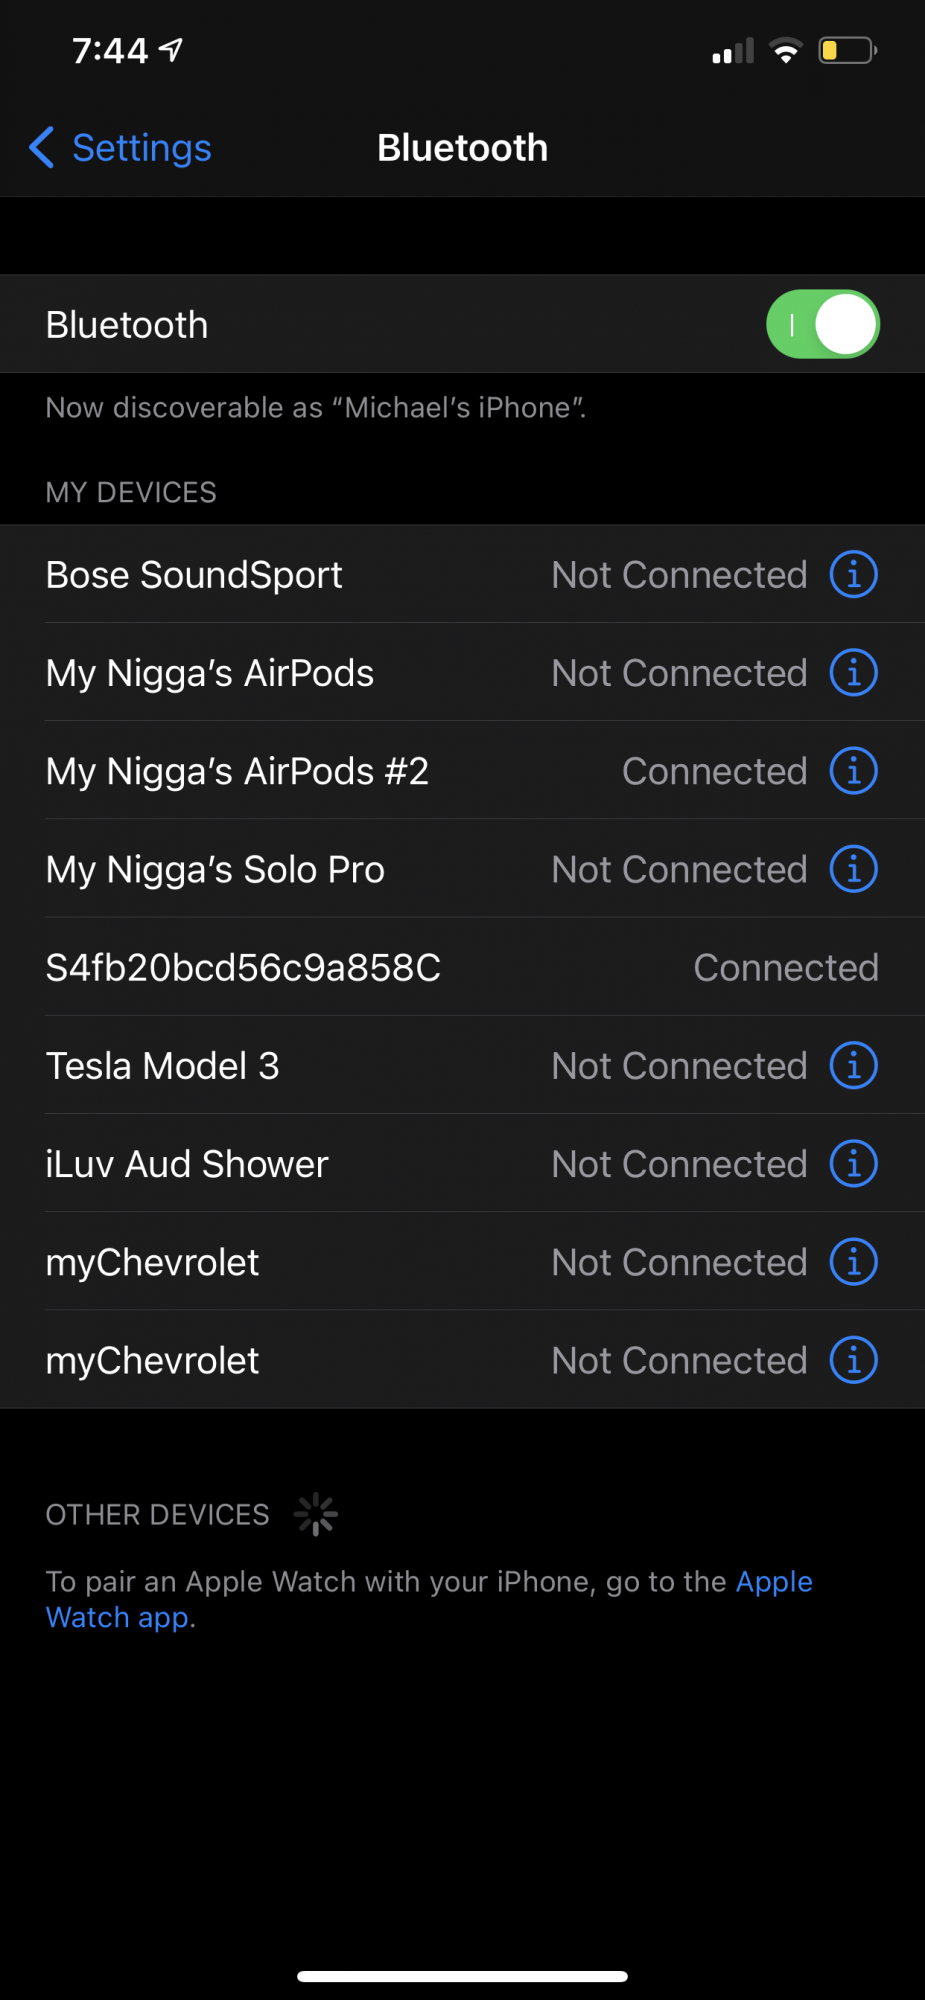925x2000 pixels.
Task: Tap the cellular signal bars indicator
Action: click(x=732, y=51)
